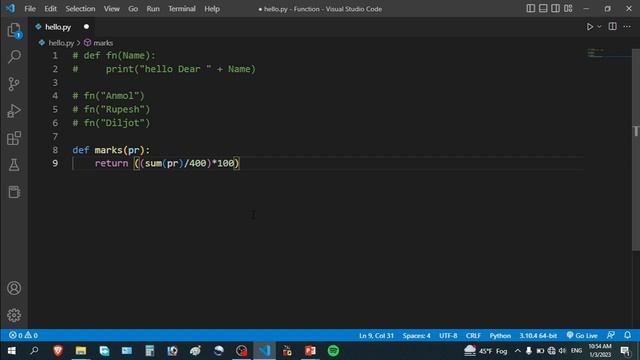This screenshot has width=640, height=360.
Task: Open the Search view in activity bar
Action: (14, 57)
